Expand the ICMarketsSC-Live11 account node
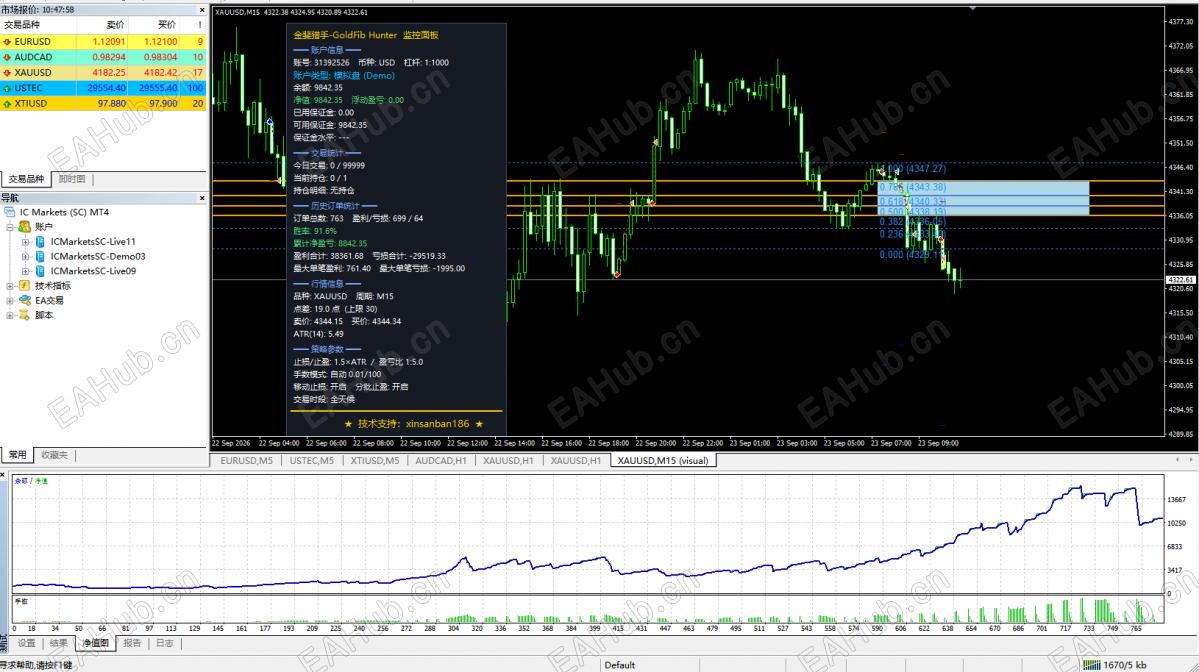This screenshot has height=672, width=1199. tap(25, 242)
